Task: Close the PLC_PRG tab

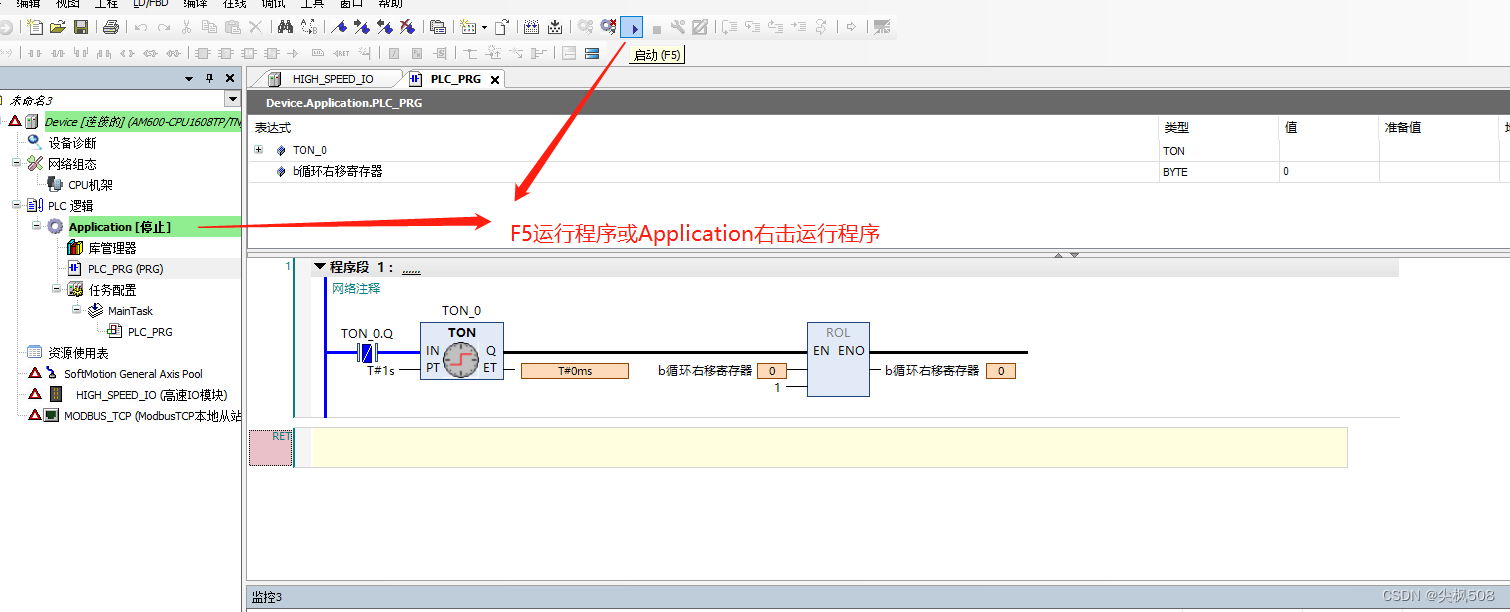Action: (494, 79)
